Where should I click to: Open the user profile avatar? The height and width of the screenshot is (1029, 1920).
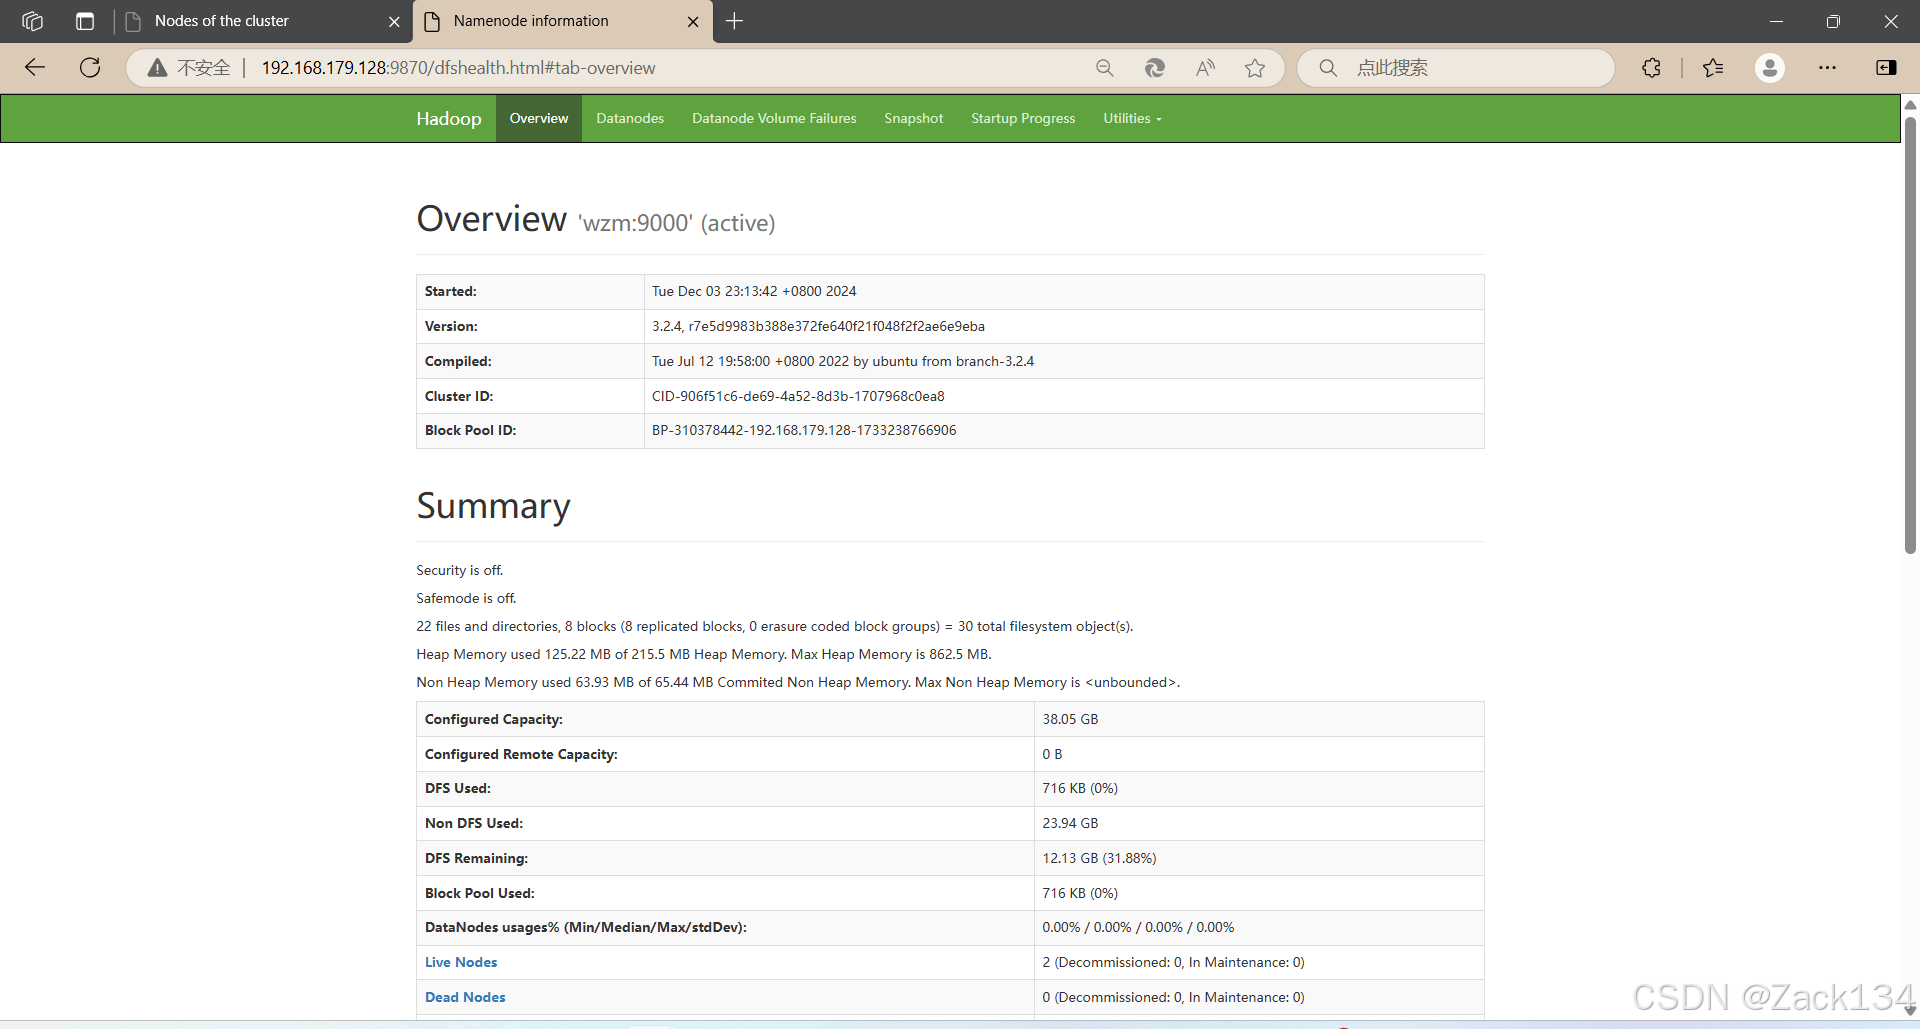(x=1770, y=68)
